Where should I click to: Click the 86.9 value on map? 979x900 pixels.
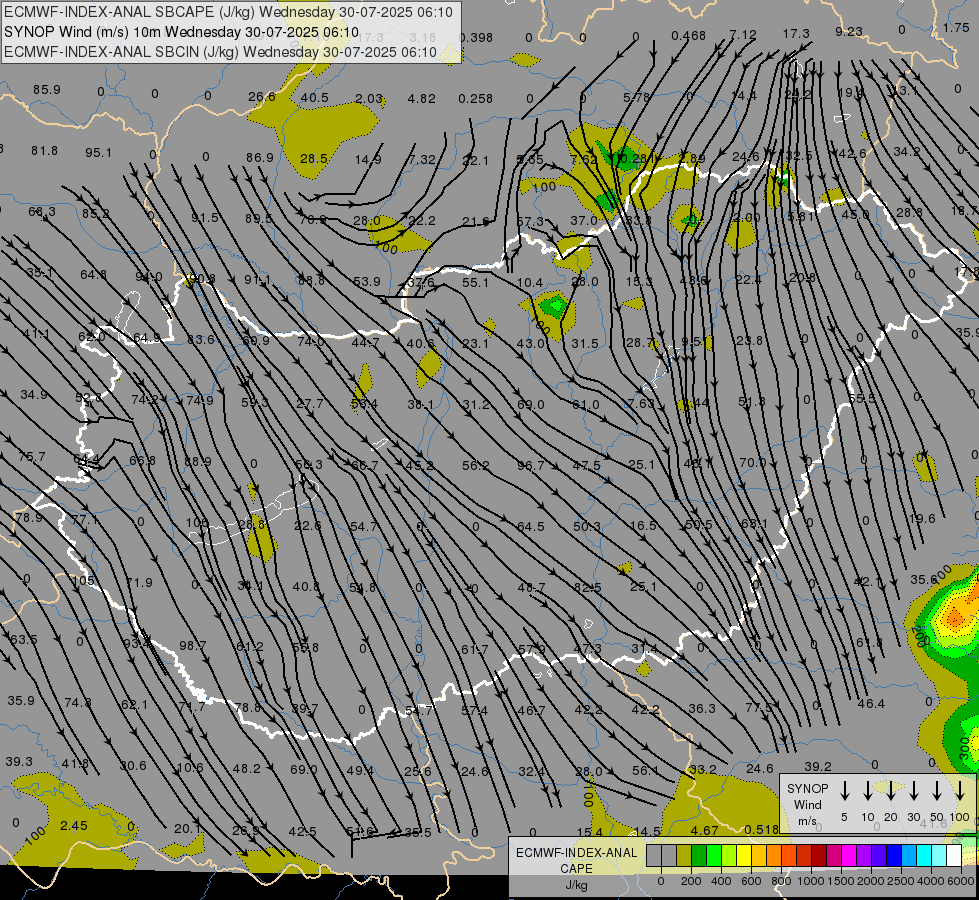click(260, 157)
